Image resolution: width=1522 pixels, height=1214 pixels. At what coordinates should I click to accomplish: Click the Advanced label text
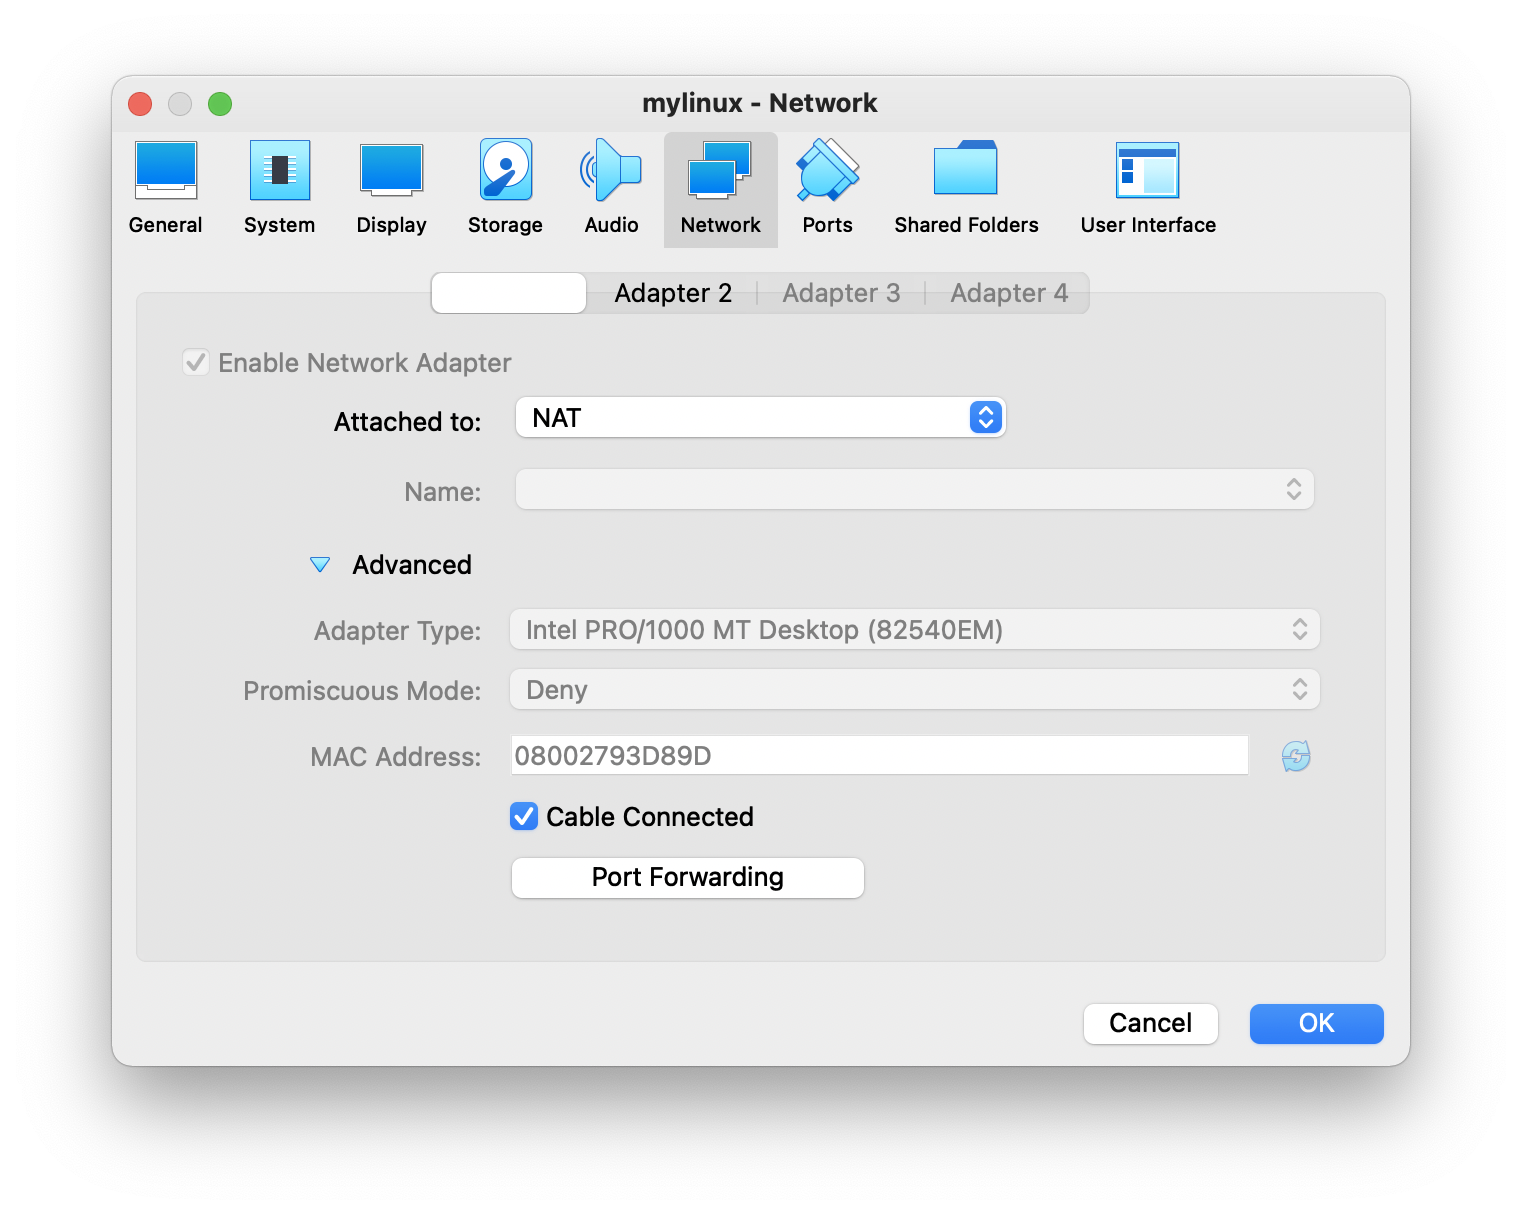tap(412, 565)
